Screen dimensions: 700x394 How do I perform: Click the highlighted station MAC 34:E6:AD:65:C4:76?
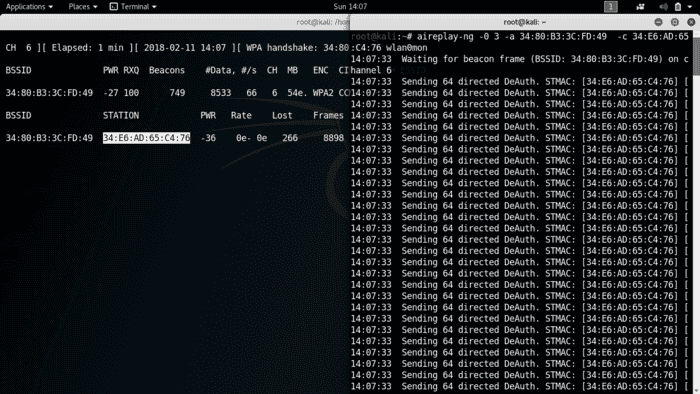click(146, 138)
